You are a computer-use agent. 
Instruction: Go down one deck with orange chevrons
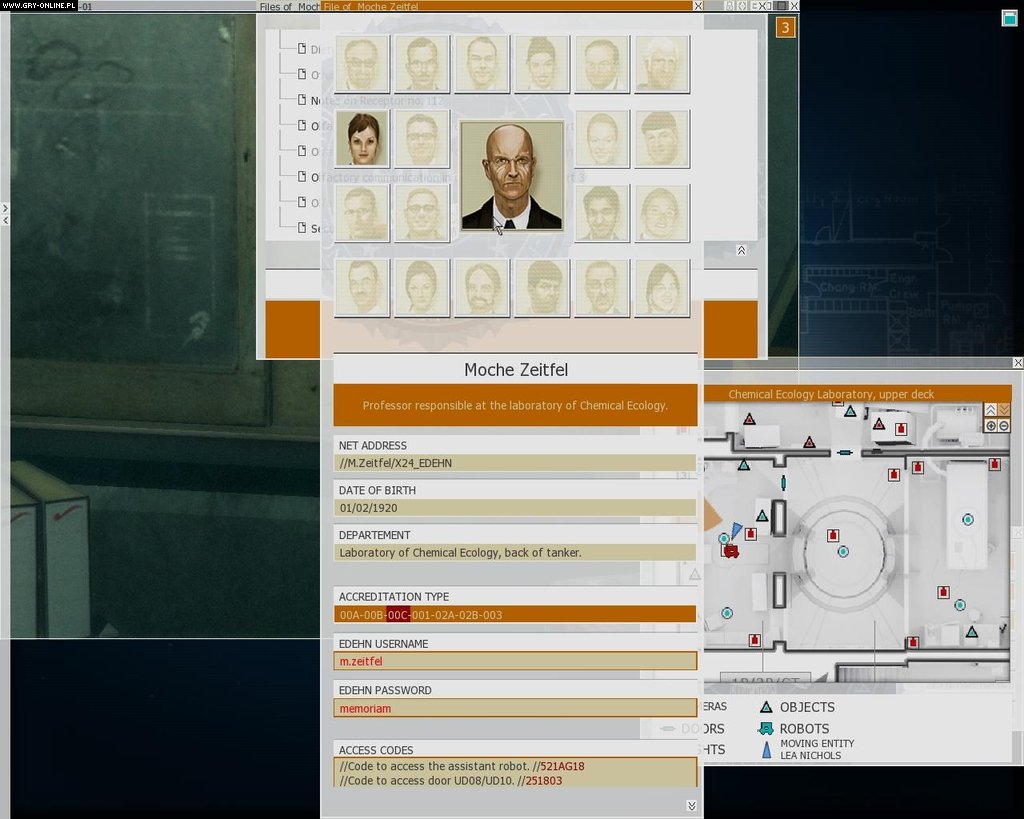[x=1004, y=410]
